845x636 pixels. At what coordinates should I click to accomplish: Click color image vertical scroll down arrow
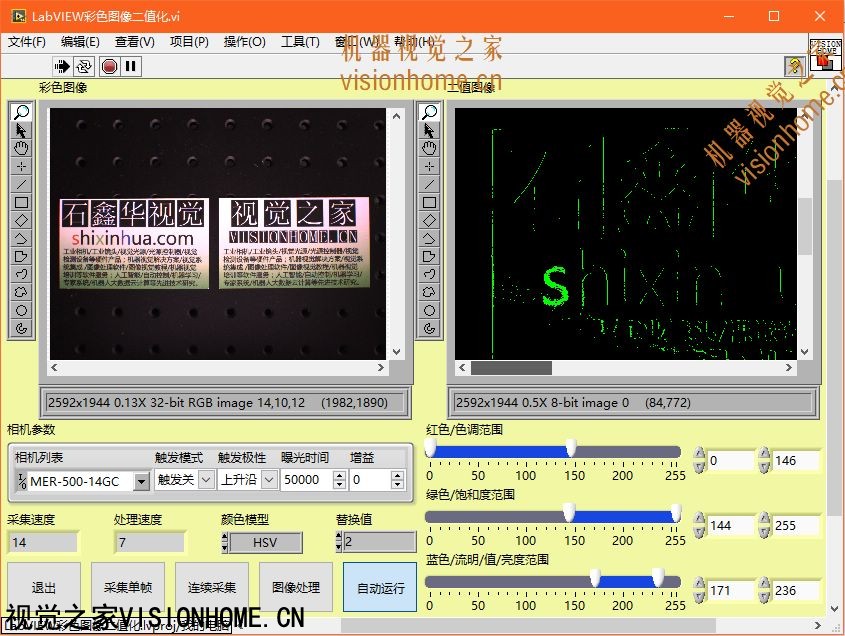click(x=396, y=352)
